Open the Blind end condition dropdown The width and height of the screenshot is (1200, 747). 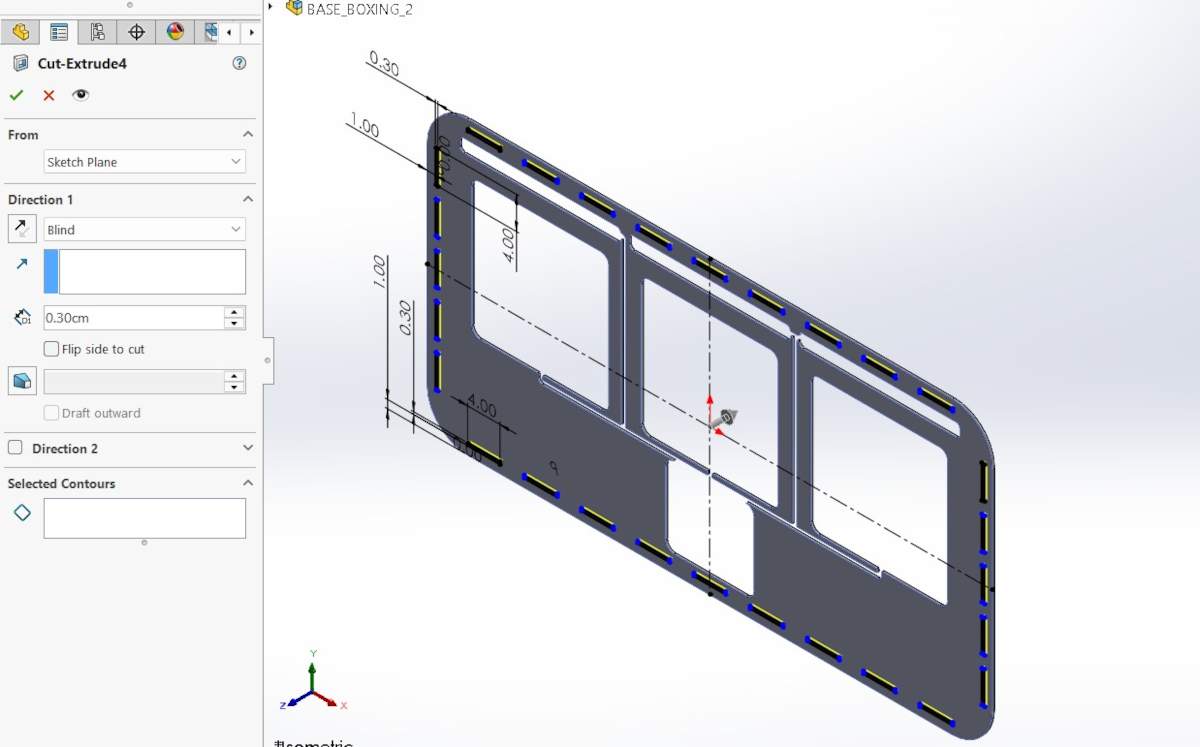145,230
